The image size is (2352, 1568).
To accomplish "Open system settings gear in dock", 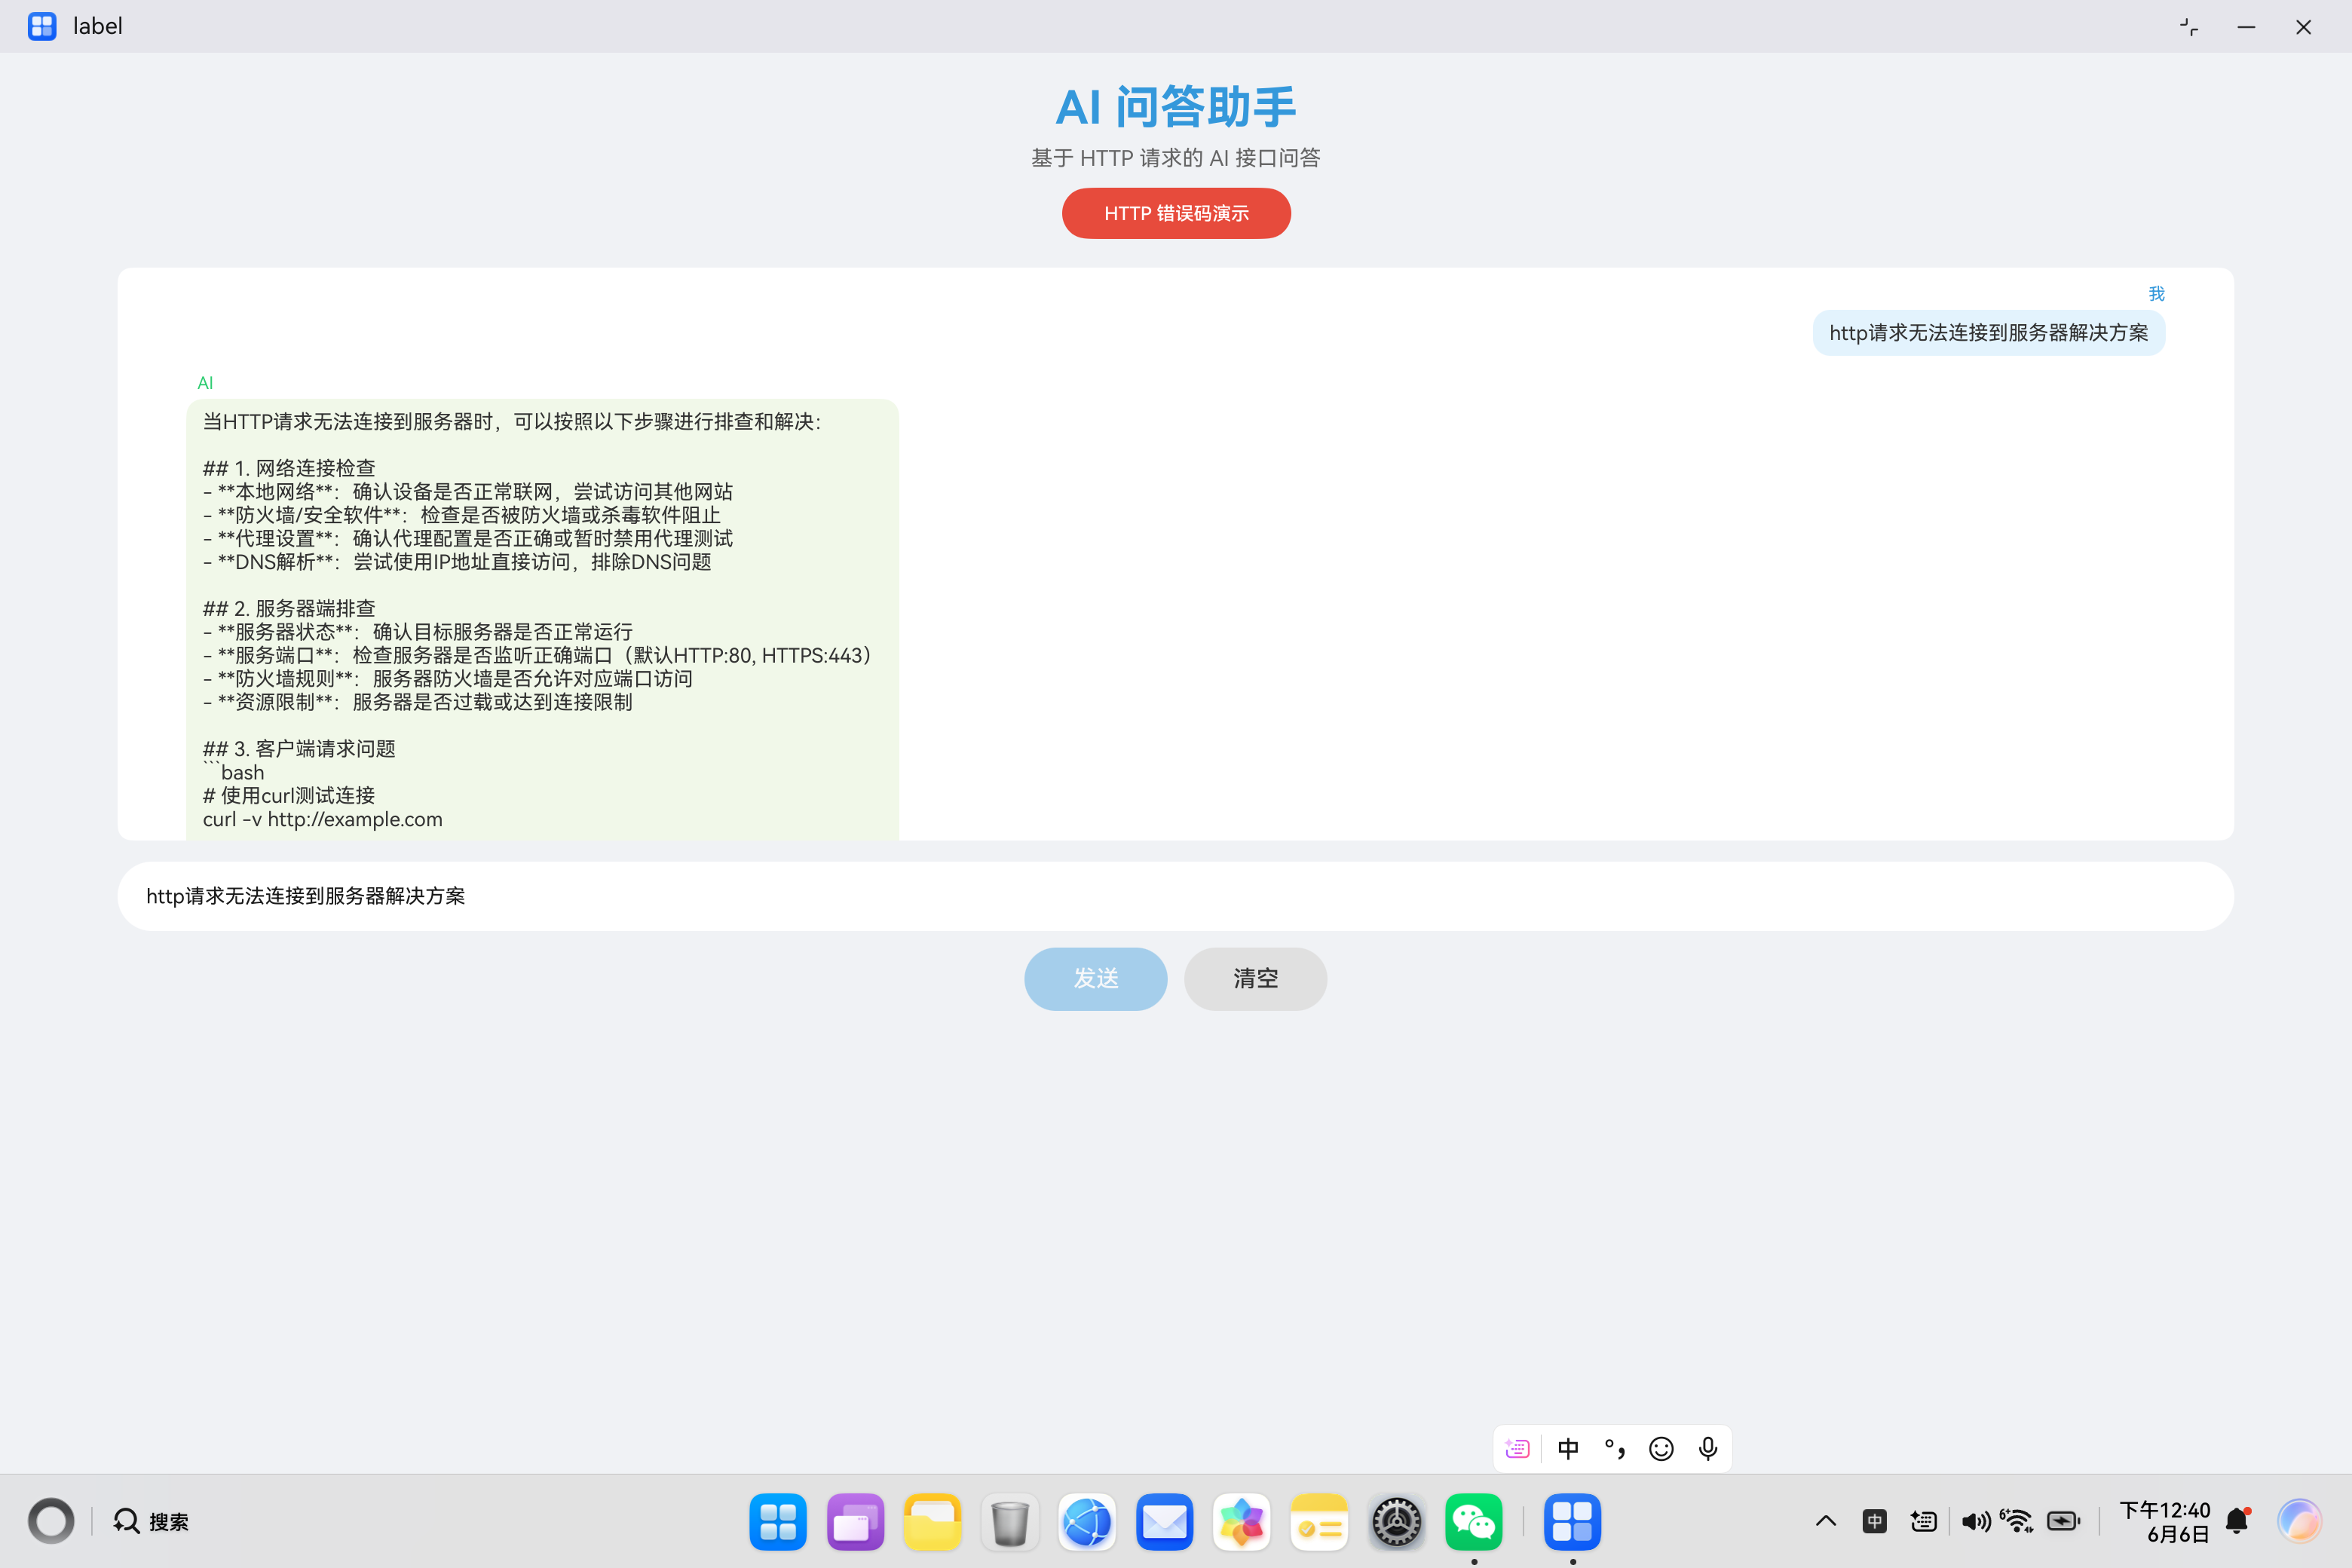I will click(1396, 1521).
